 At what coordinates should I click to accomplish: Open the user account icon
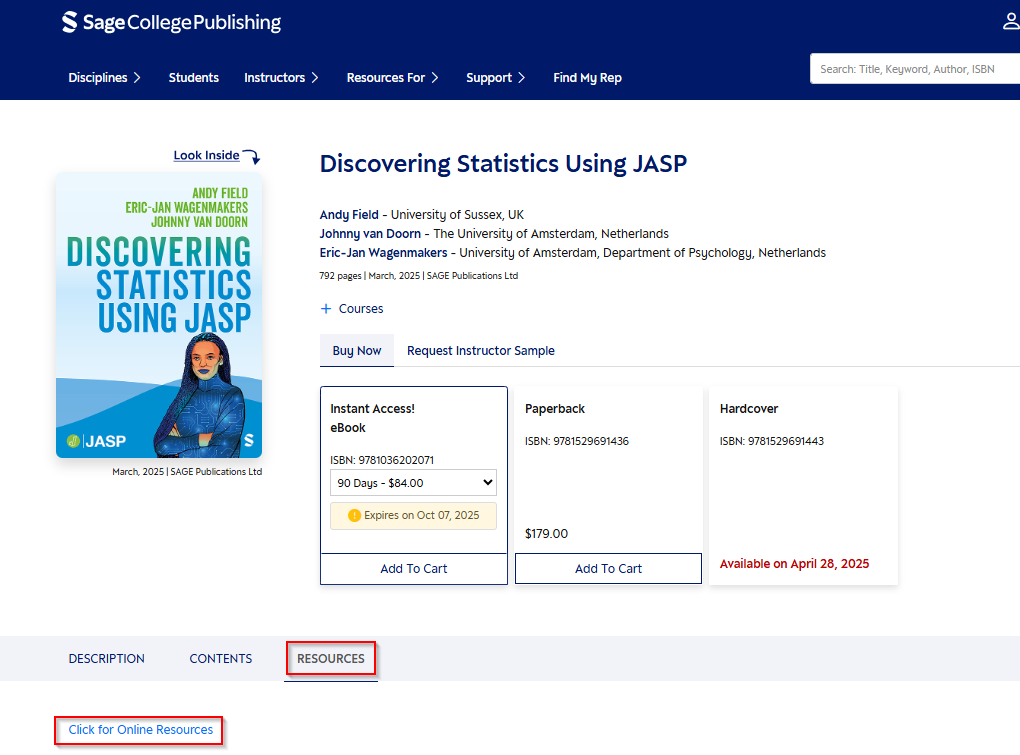click(1010, 21)
